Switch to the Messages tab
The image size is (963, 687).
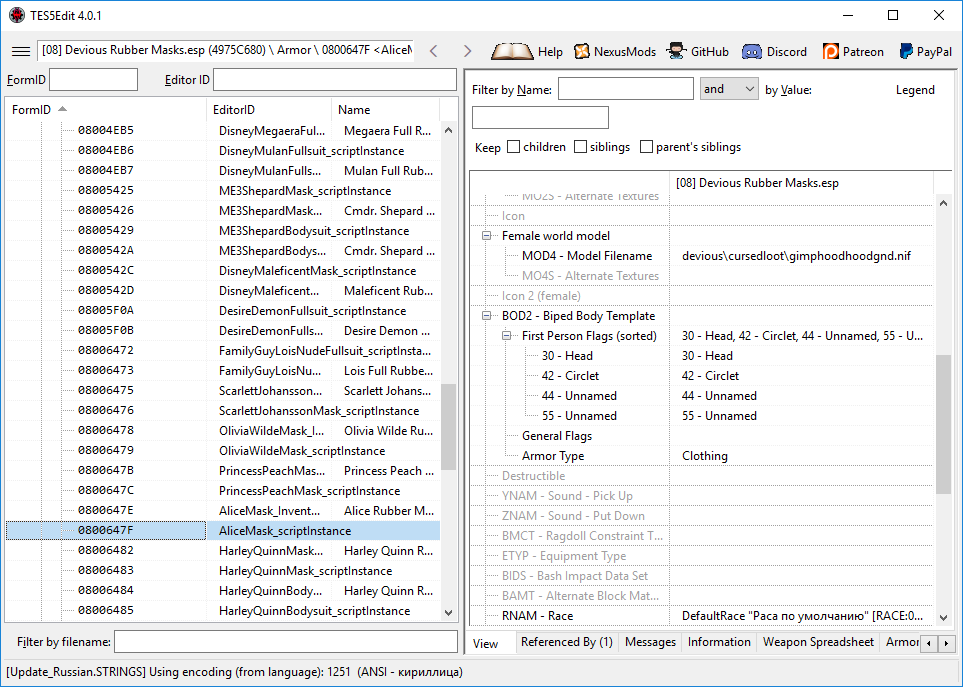[x=650, y=642]
